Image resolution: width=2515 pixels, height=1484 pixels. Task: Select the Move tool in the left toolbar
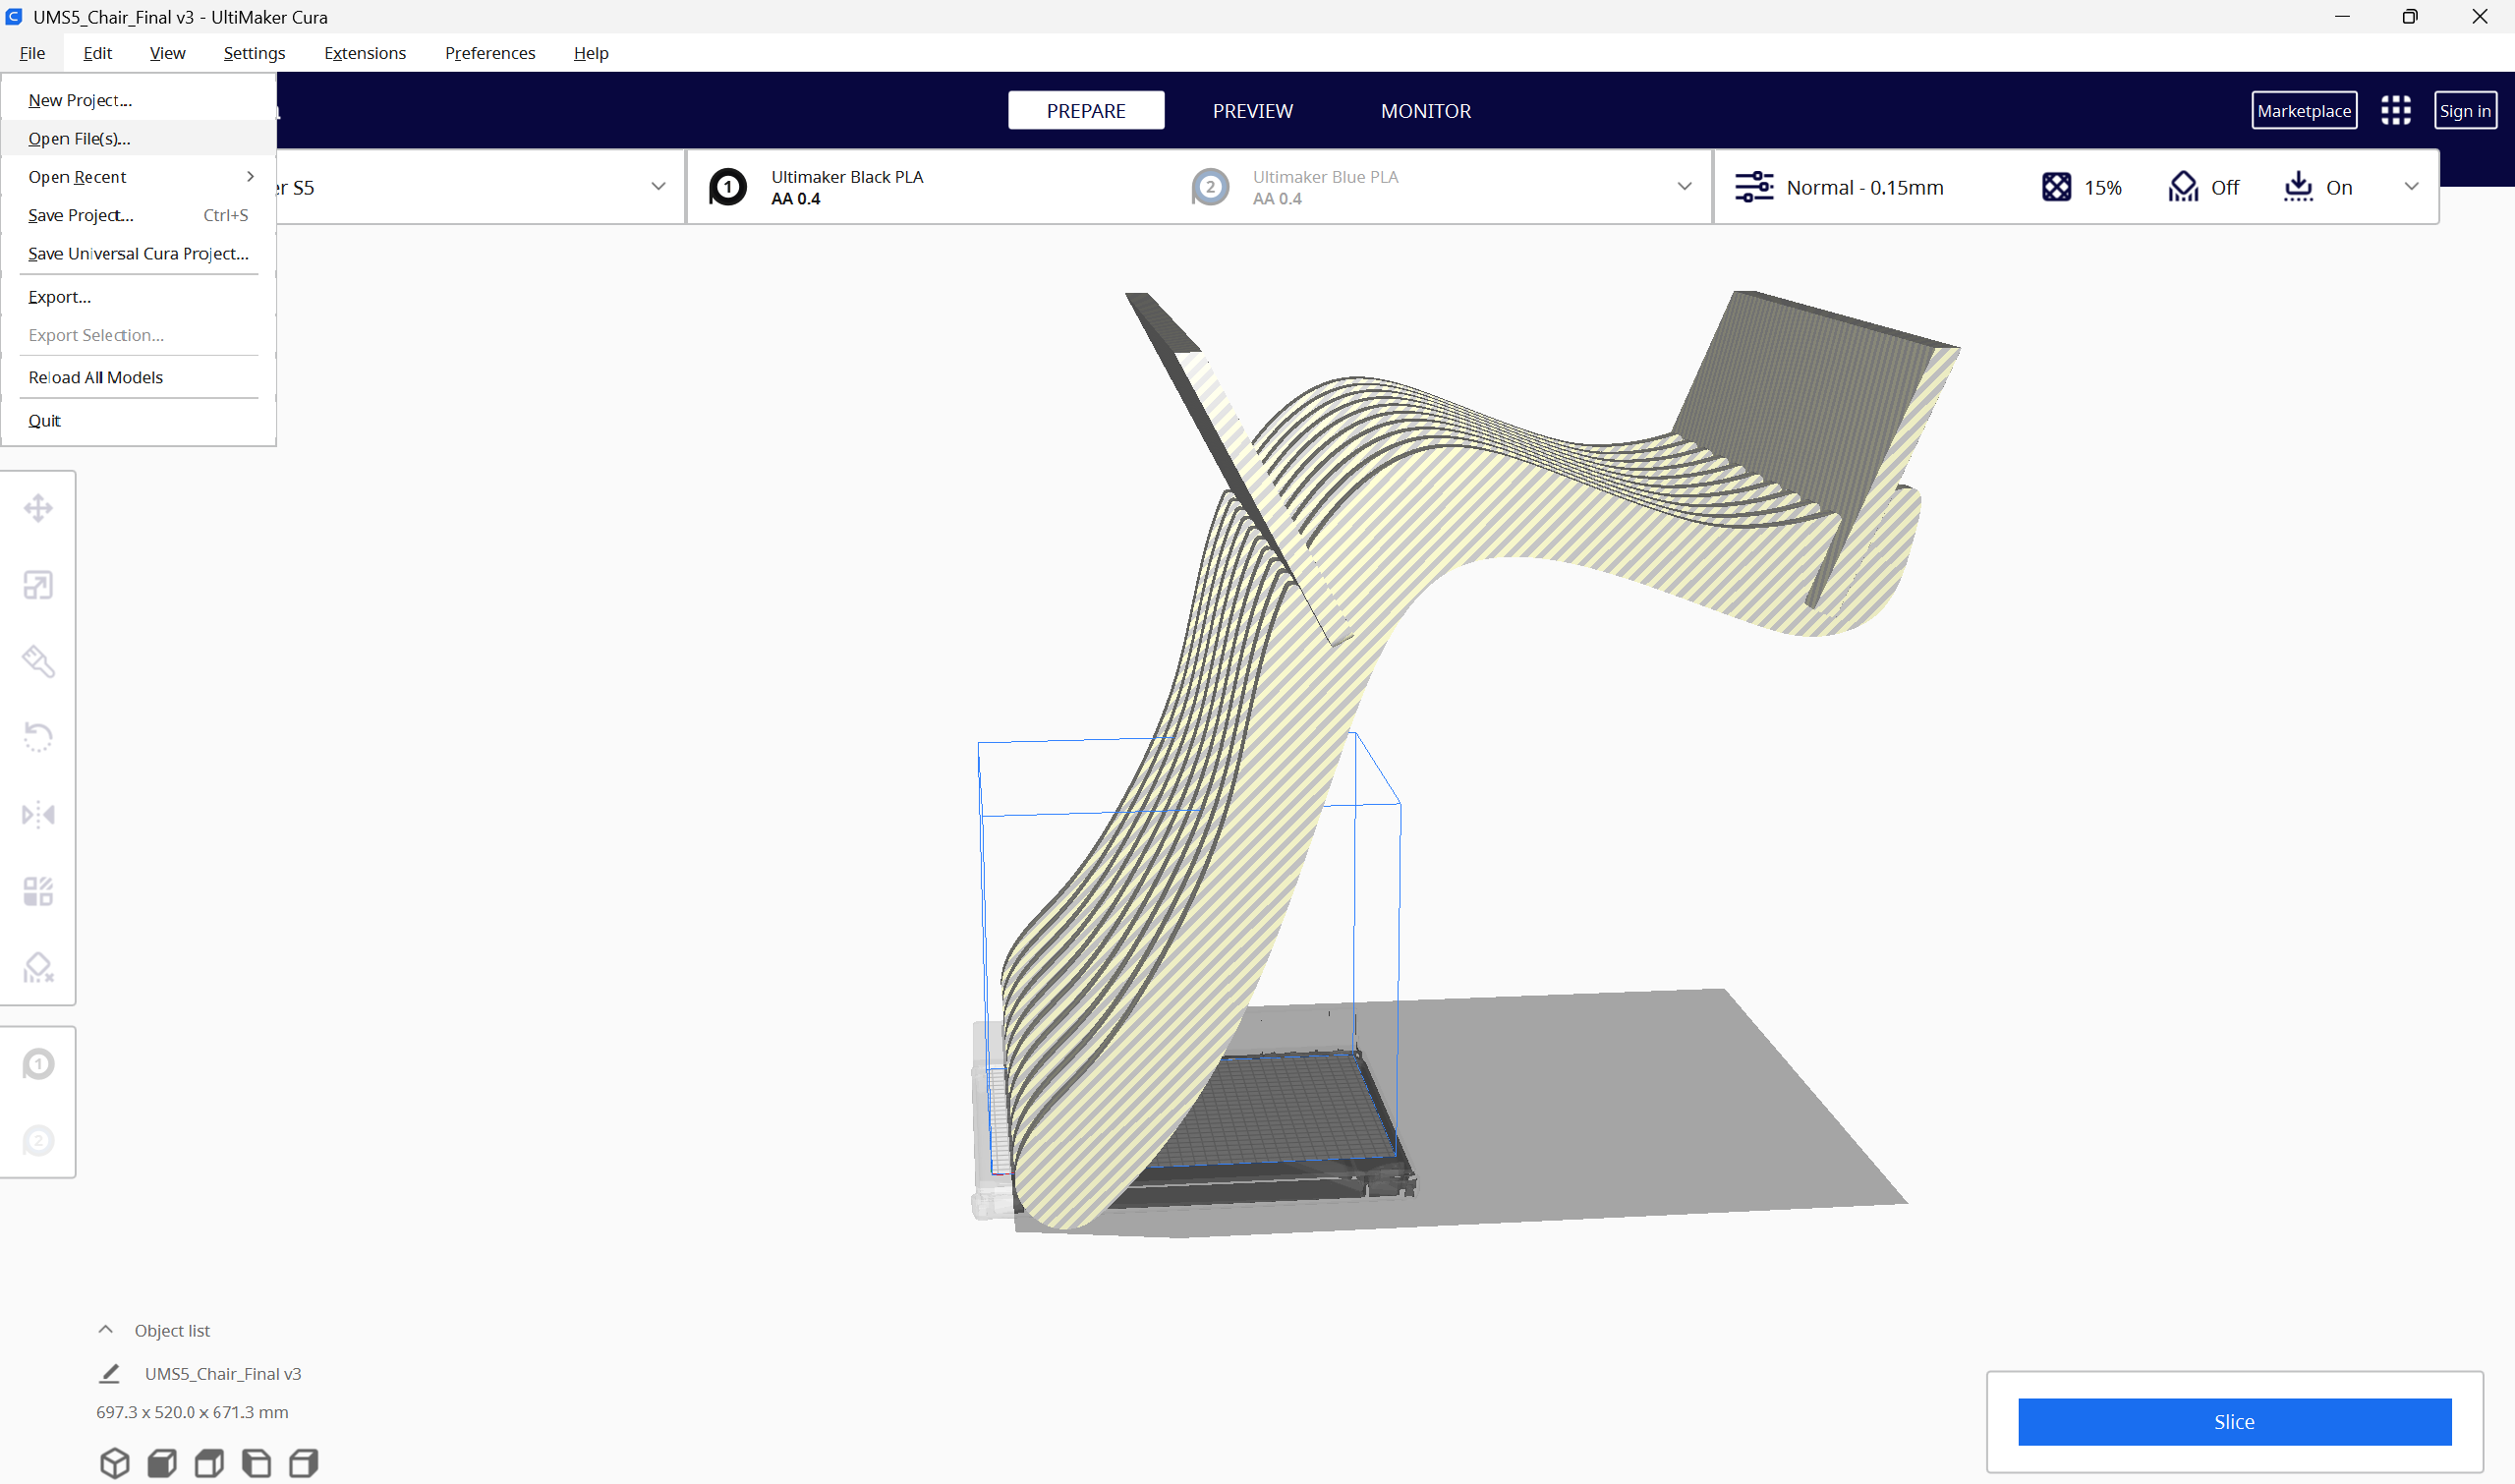38,508
